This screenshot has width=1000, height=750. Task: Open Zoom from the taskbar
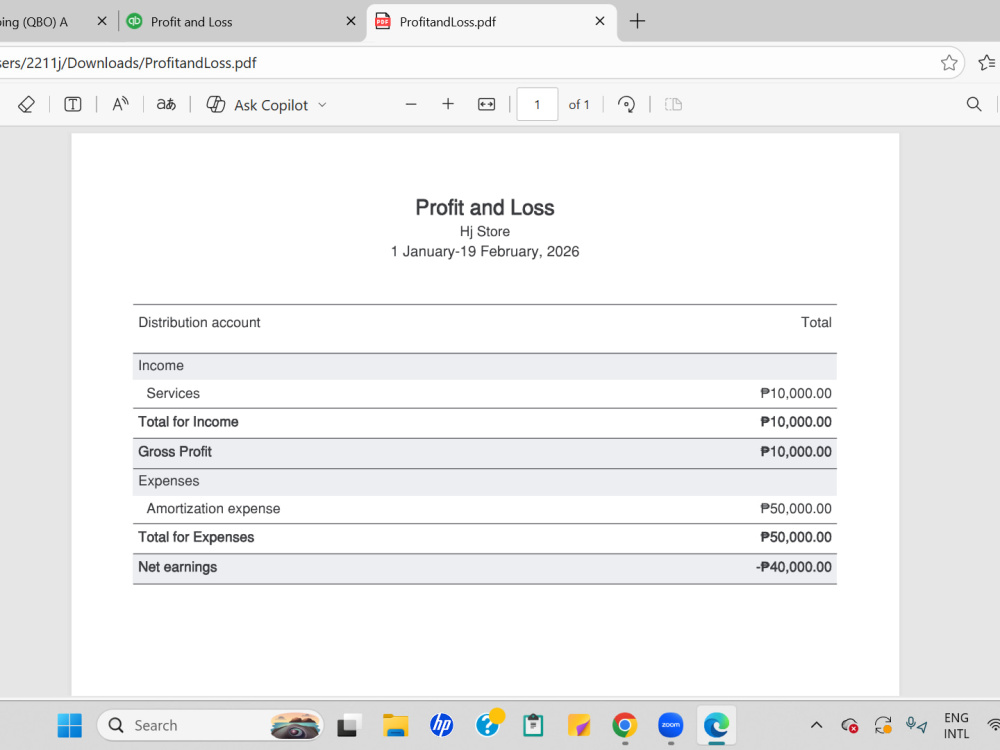(x=671, y=725)
